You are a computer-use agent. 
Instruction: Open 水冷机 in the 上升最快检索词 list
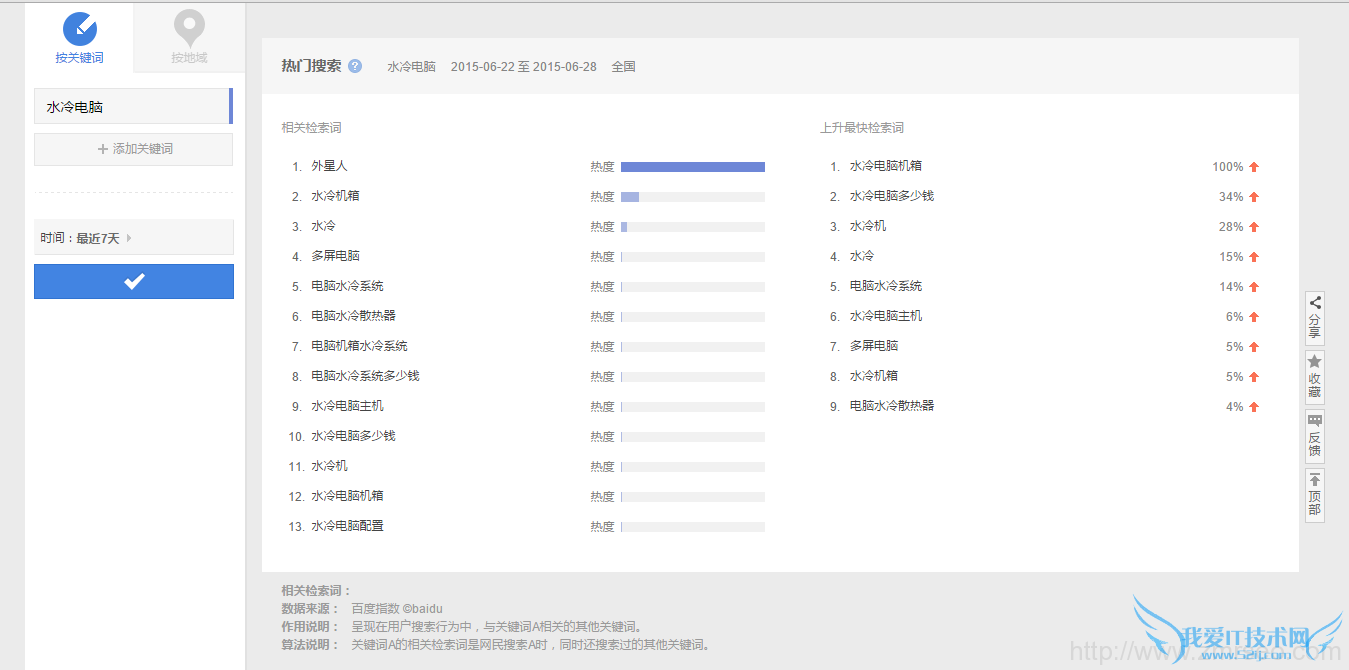point(868,226)
